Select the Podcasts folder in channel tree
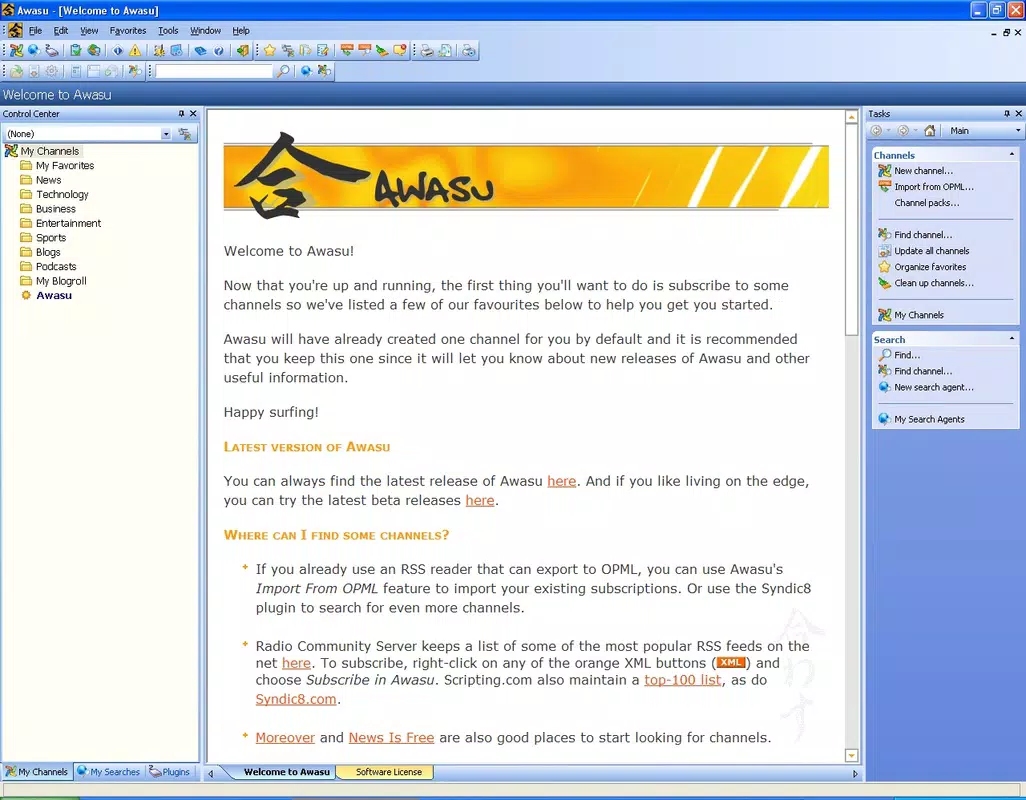1026x800 pixels. [56, 266]
